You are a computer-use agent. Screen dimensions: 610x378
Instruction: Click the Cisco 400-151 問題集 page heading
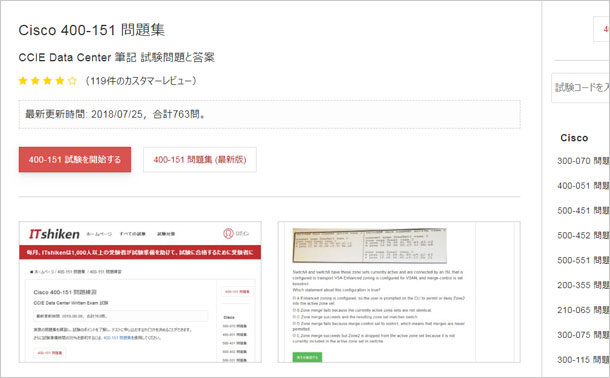click(x=92, y=30)
